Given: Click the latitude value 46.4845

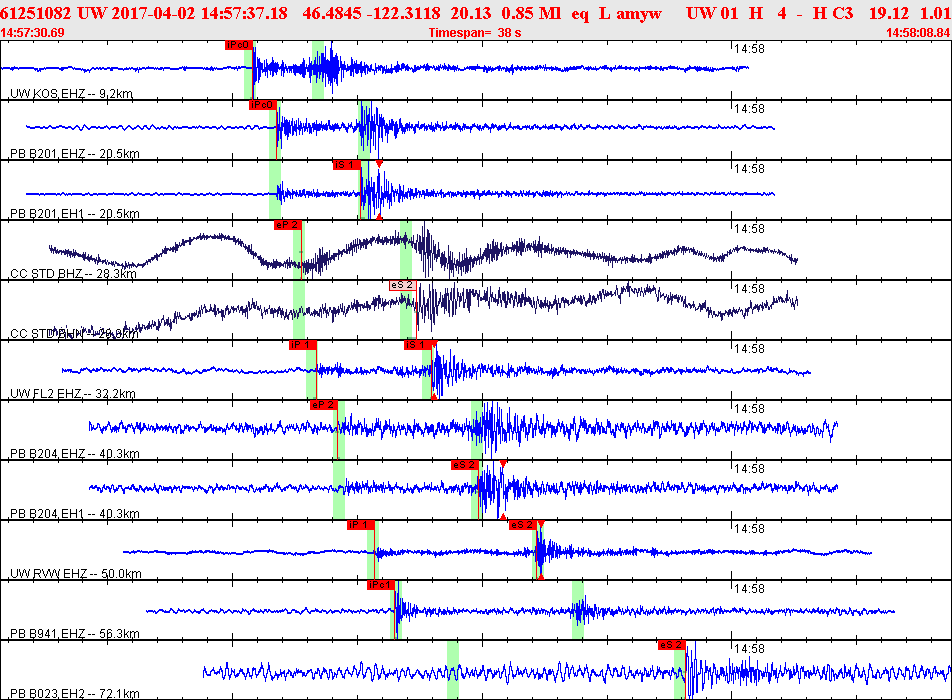Looking at the screenshot, I should pos(333,13).
